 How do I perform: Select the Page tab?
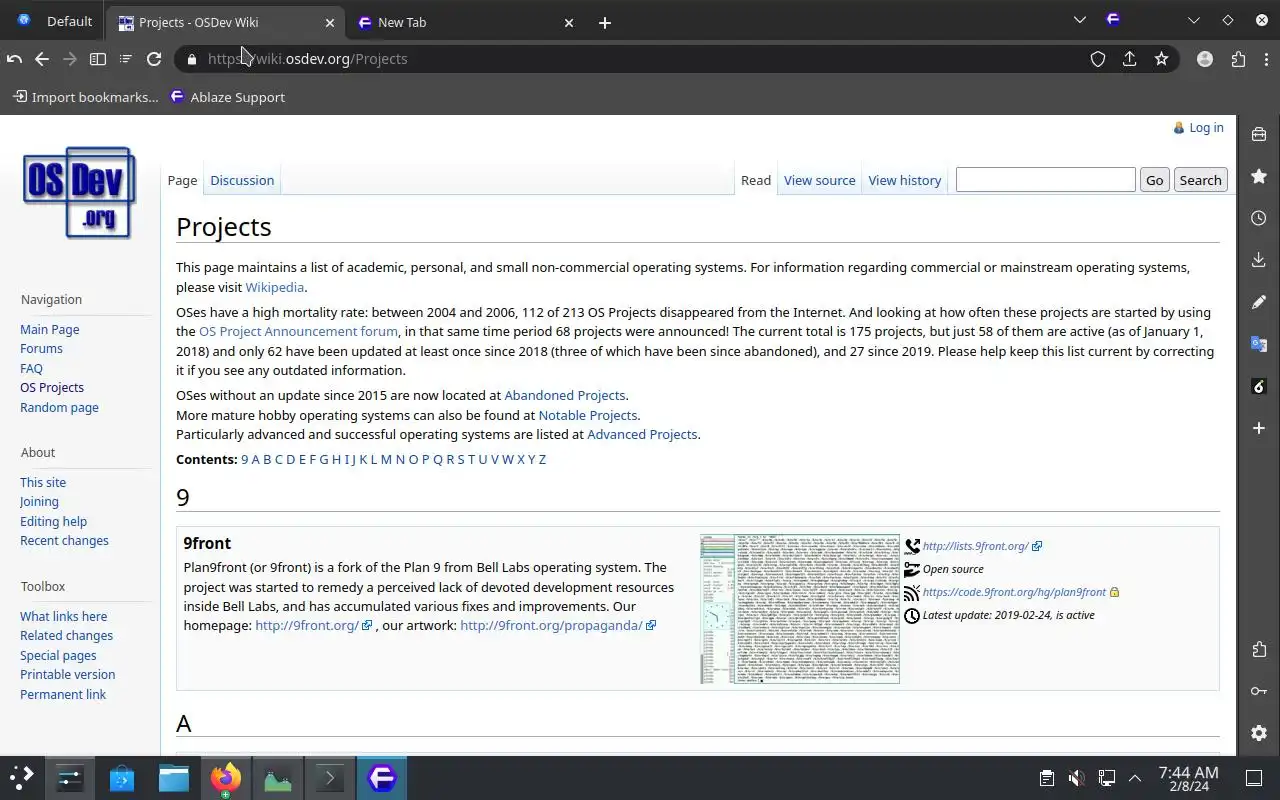click(182, 180)
